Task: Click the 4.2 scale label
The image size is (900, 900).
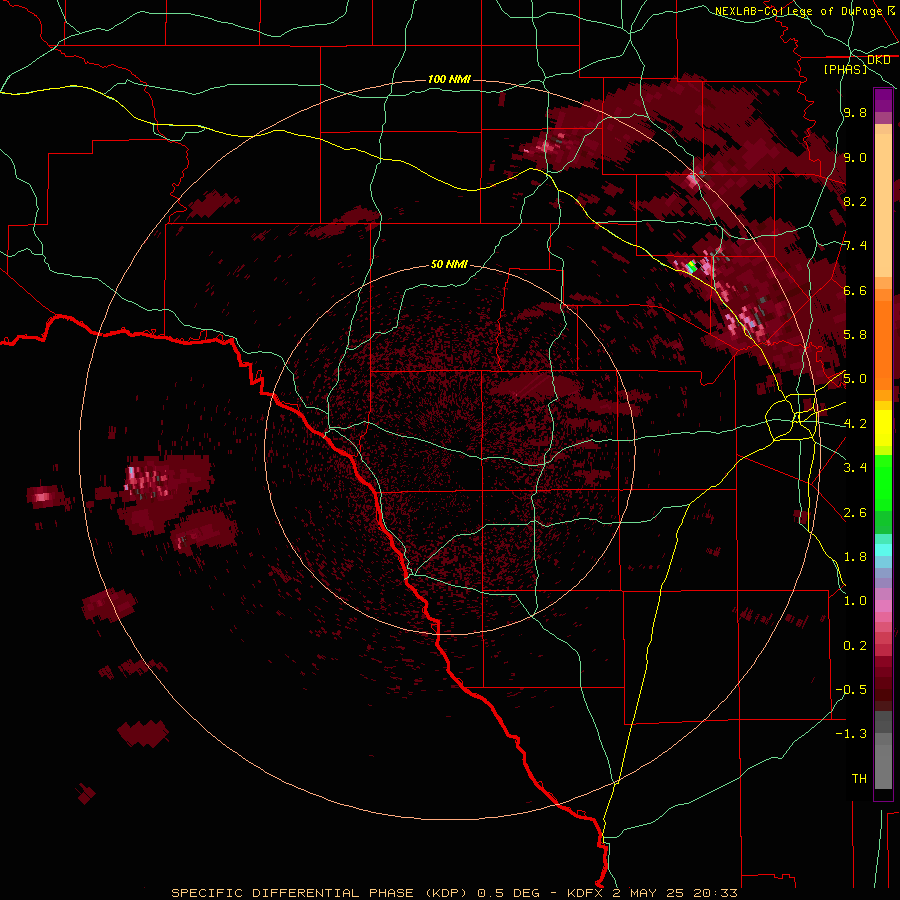Action: click(x=855, y=424)
